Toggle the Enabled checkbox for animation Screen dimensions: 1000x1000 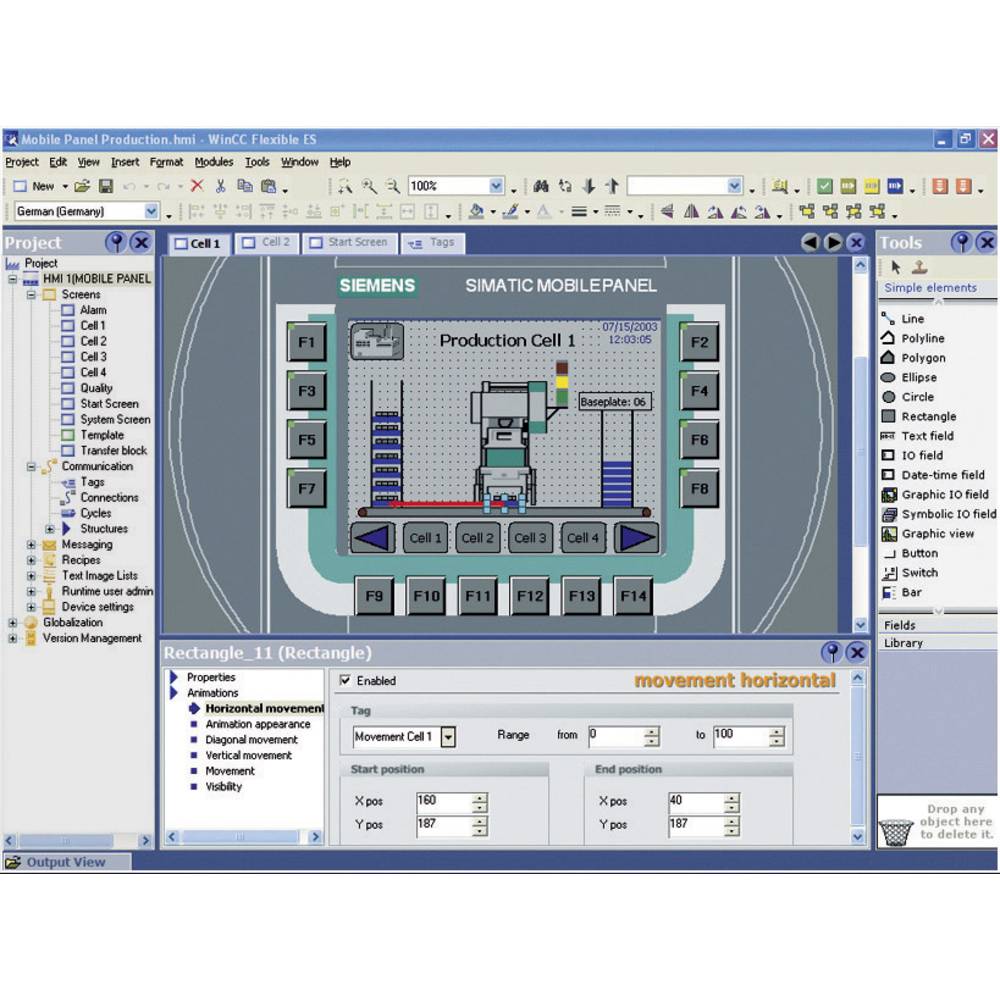pyautogui.click(x=346, y=681)
